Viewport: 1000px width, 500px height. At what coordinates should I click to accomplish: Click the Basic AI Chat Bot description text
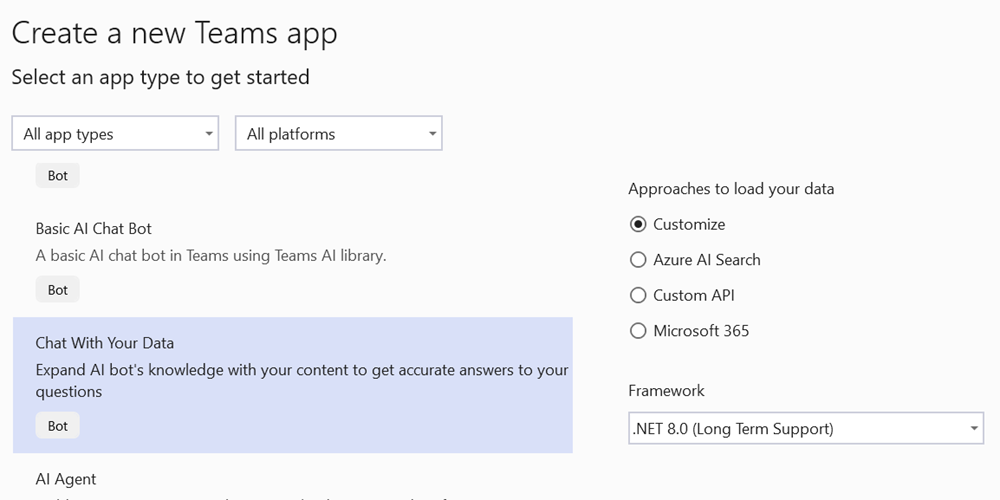click(211, 255)
